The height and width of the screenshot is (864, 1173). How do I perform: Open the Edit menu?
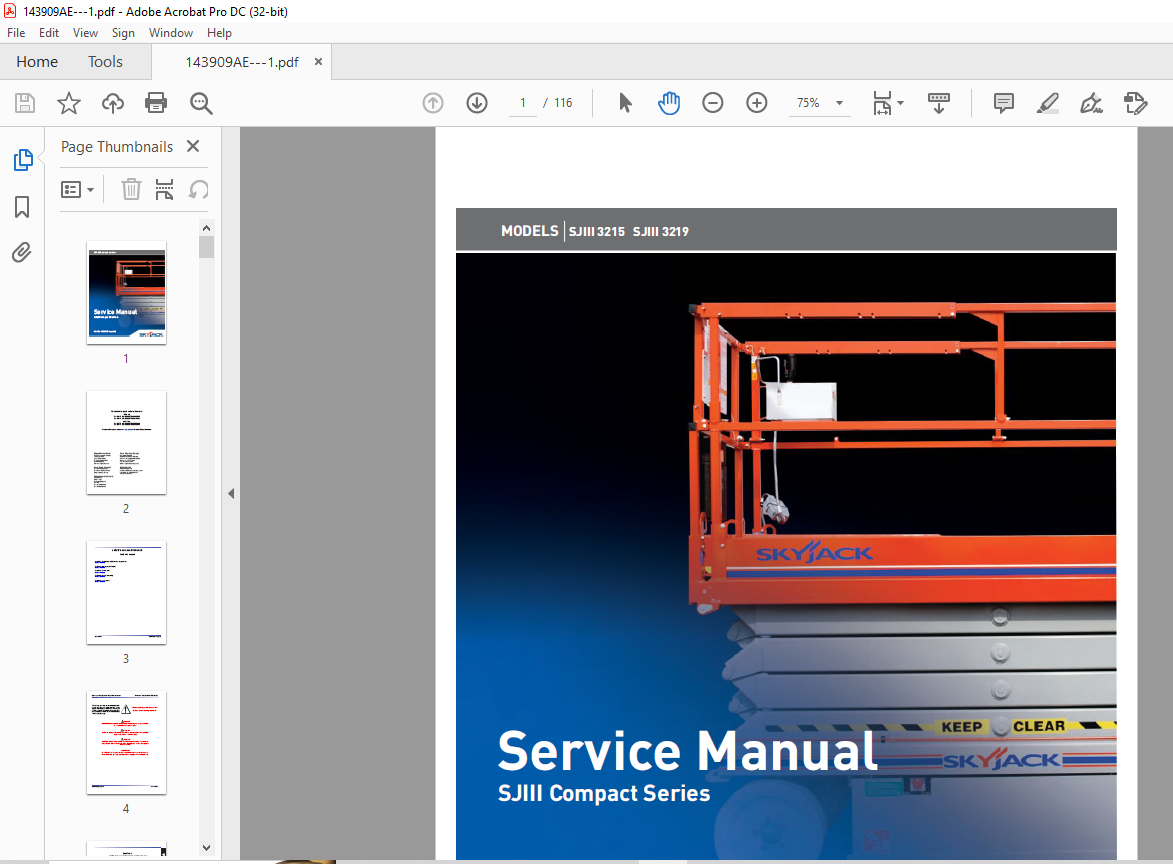49,33
